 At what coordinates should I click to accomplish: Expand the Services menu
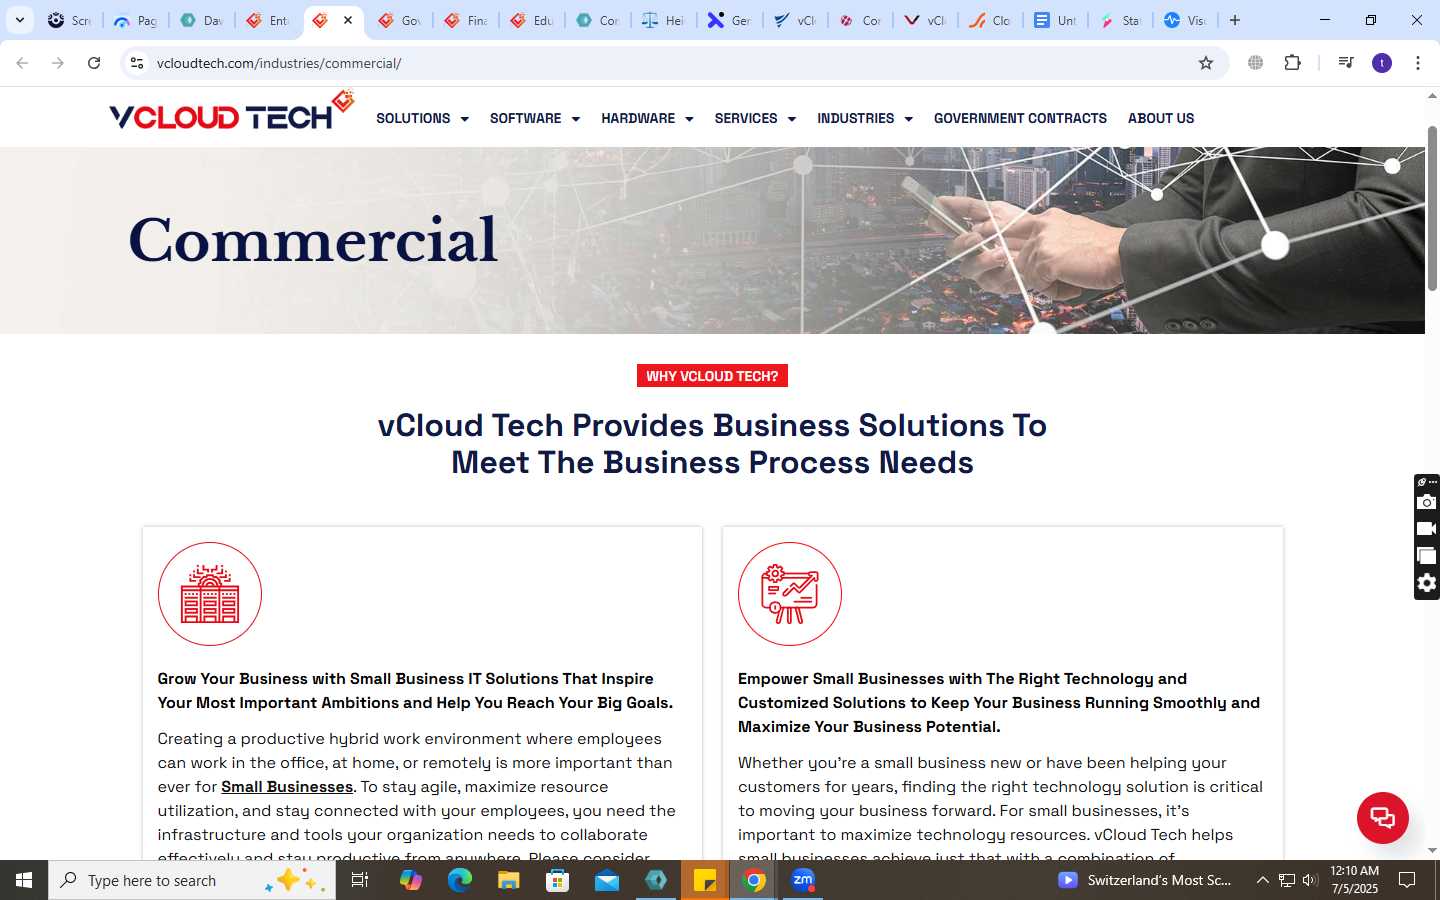[755, 118]
